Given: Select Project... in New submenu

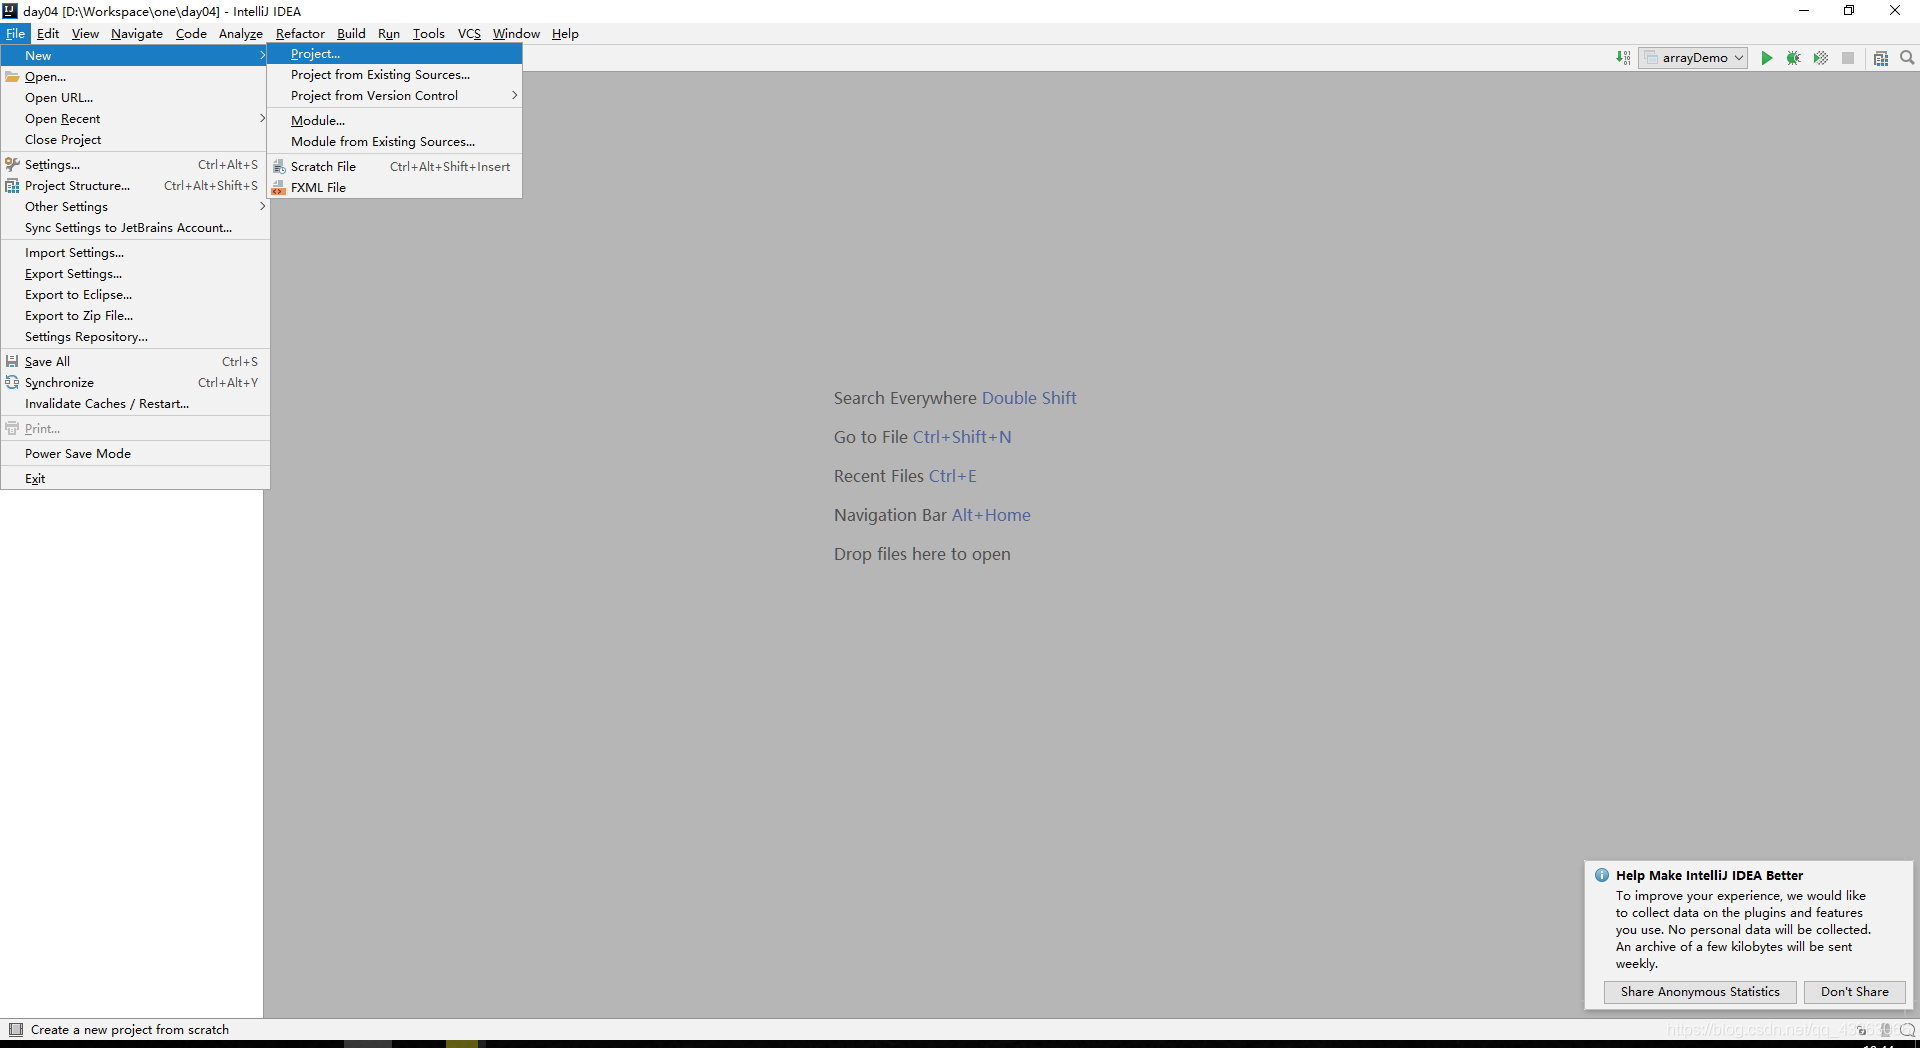Looking at the screenshot, I should [x=394, y=54].
